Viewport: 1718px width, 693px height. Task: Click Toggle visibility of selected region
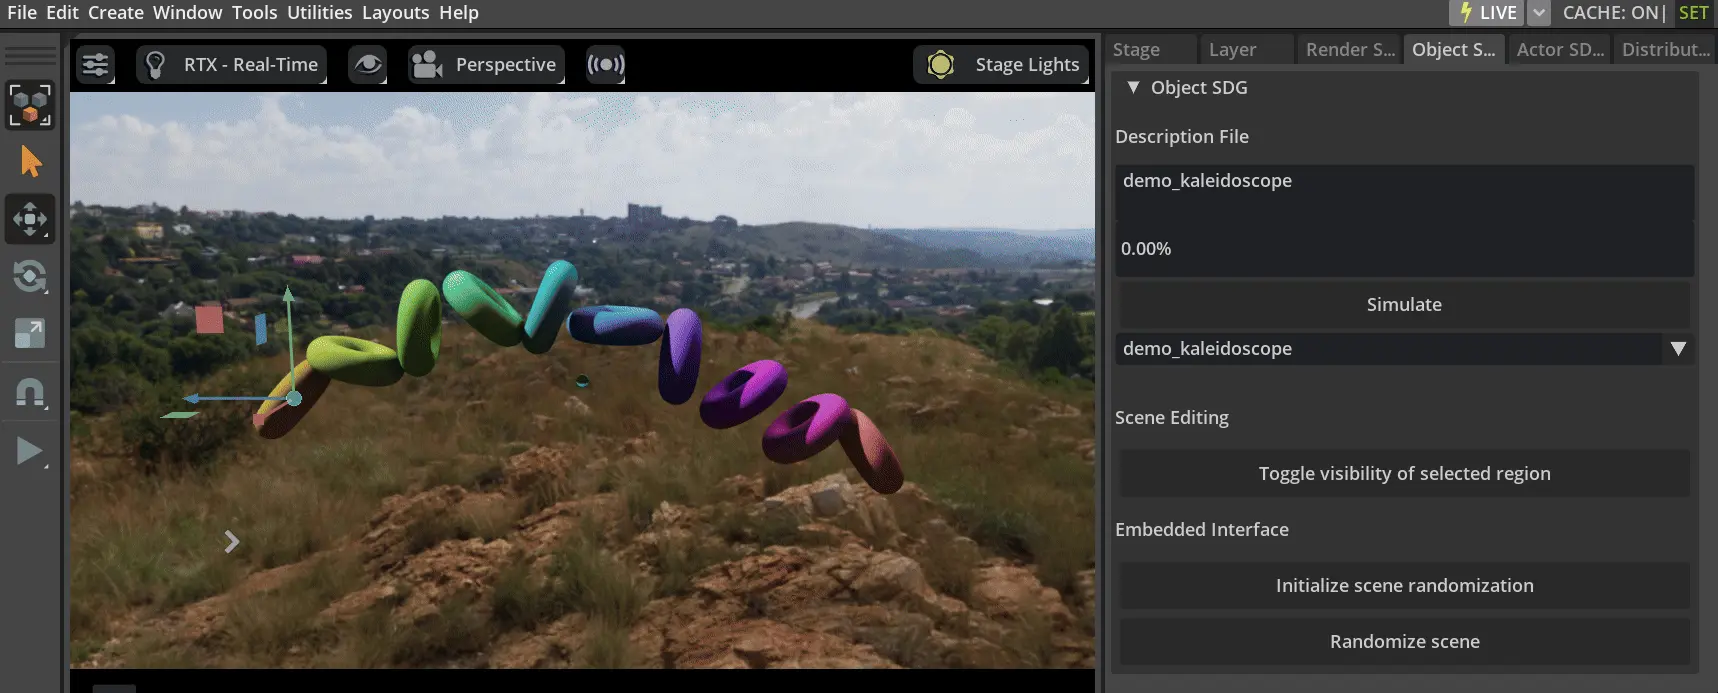click(x=1404, y=474)
